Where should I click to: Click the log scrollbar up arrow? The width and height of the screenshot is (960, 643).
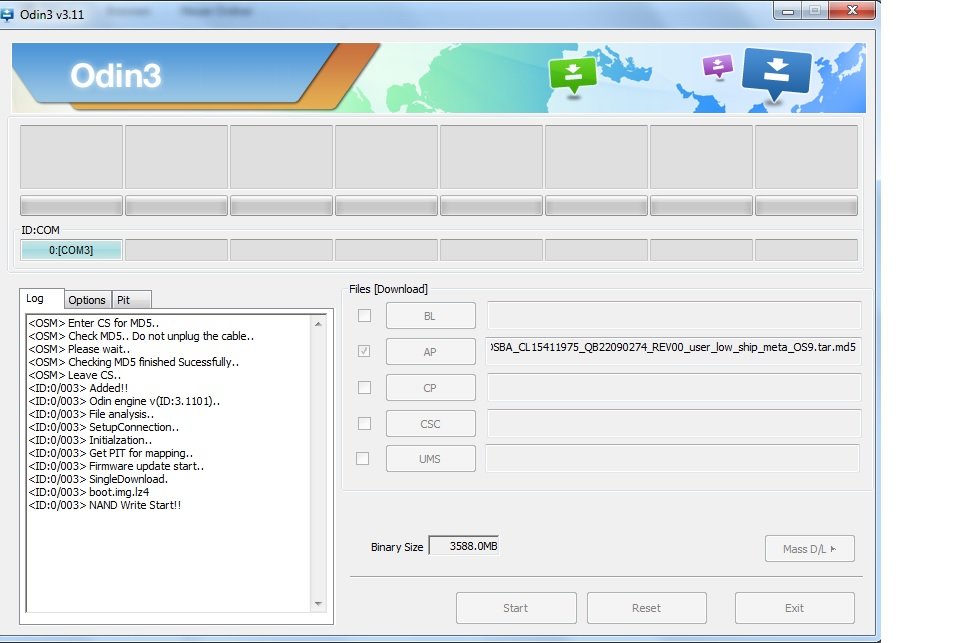coord(318,324)
